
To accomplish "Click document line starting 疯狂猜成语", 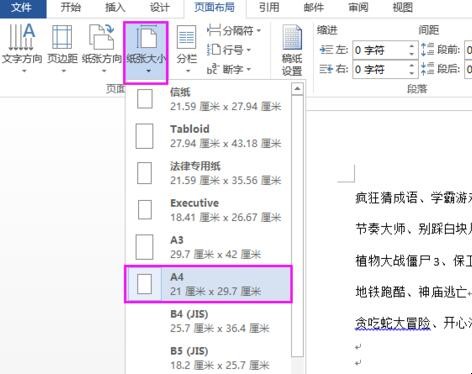I will click(414, 198).
